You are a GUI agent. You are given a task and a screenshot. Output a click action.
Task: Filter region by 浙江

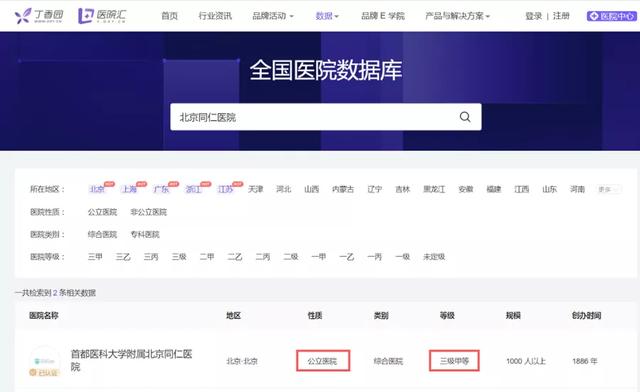click(x=193, y=189)
